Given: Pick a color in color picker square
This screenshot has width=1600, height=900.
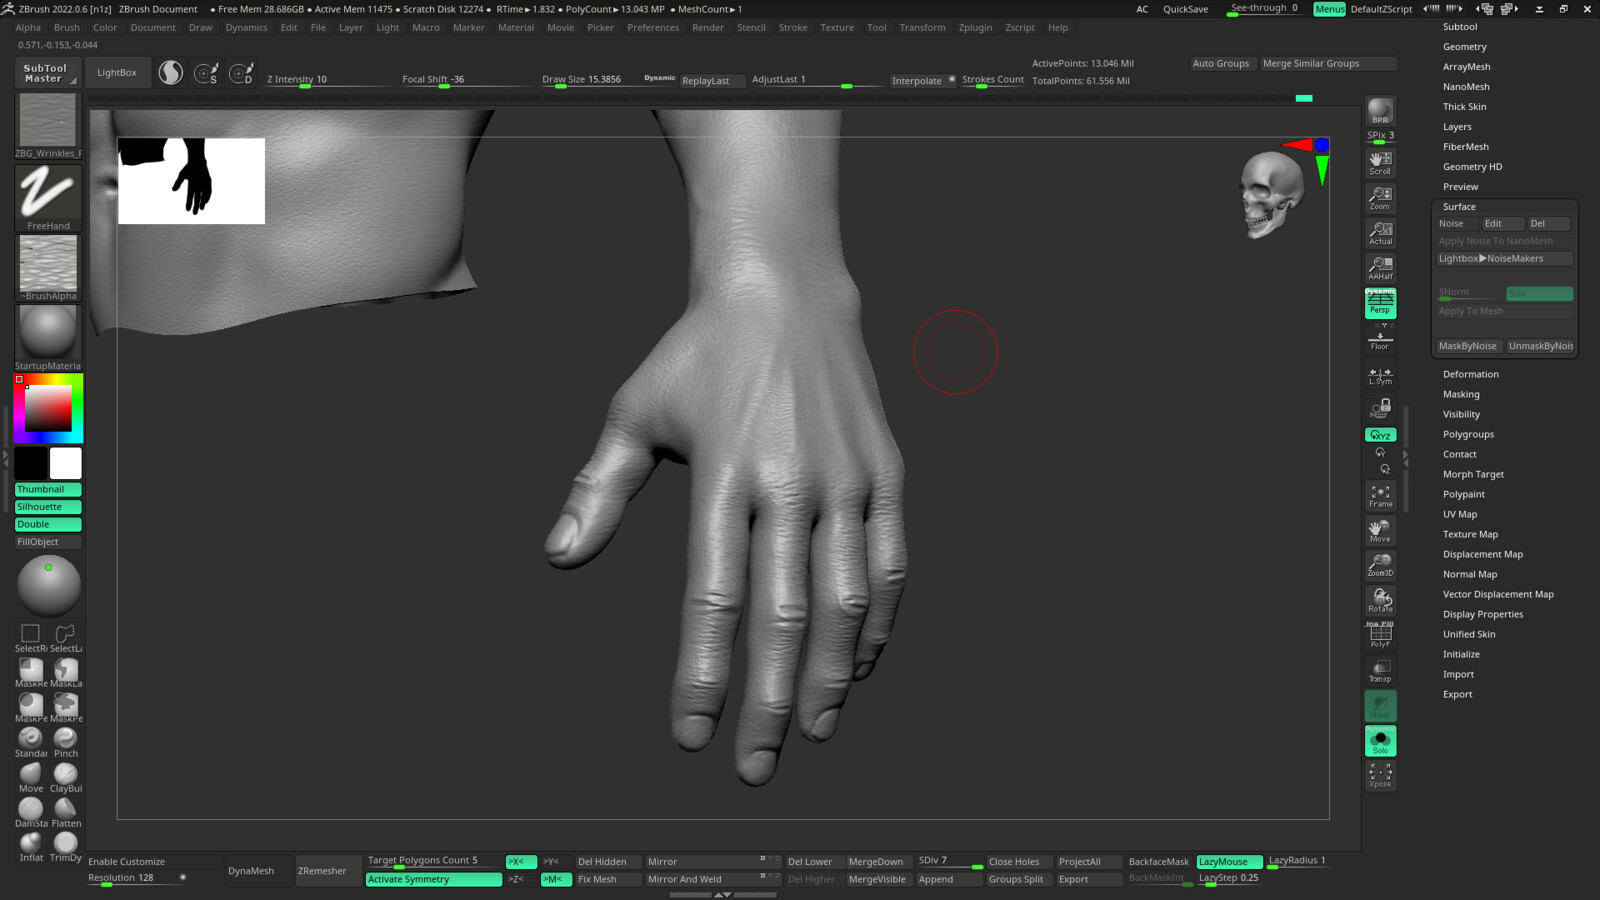Looking at the screenshot, I should (x=48, y=409).
